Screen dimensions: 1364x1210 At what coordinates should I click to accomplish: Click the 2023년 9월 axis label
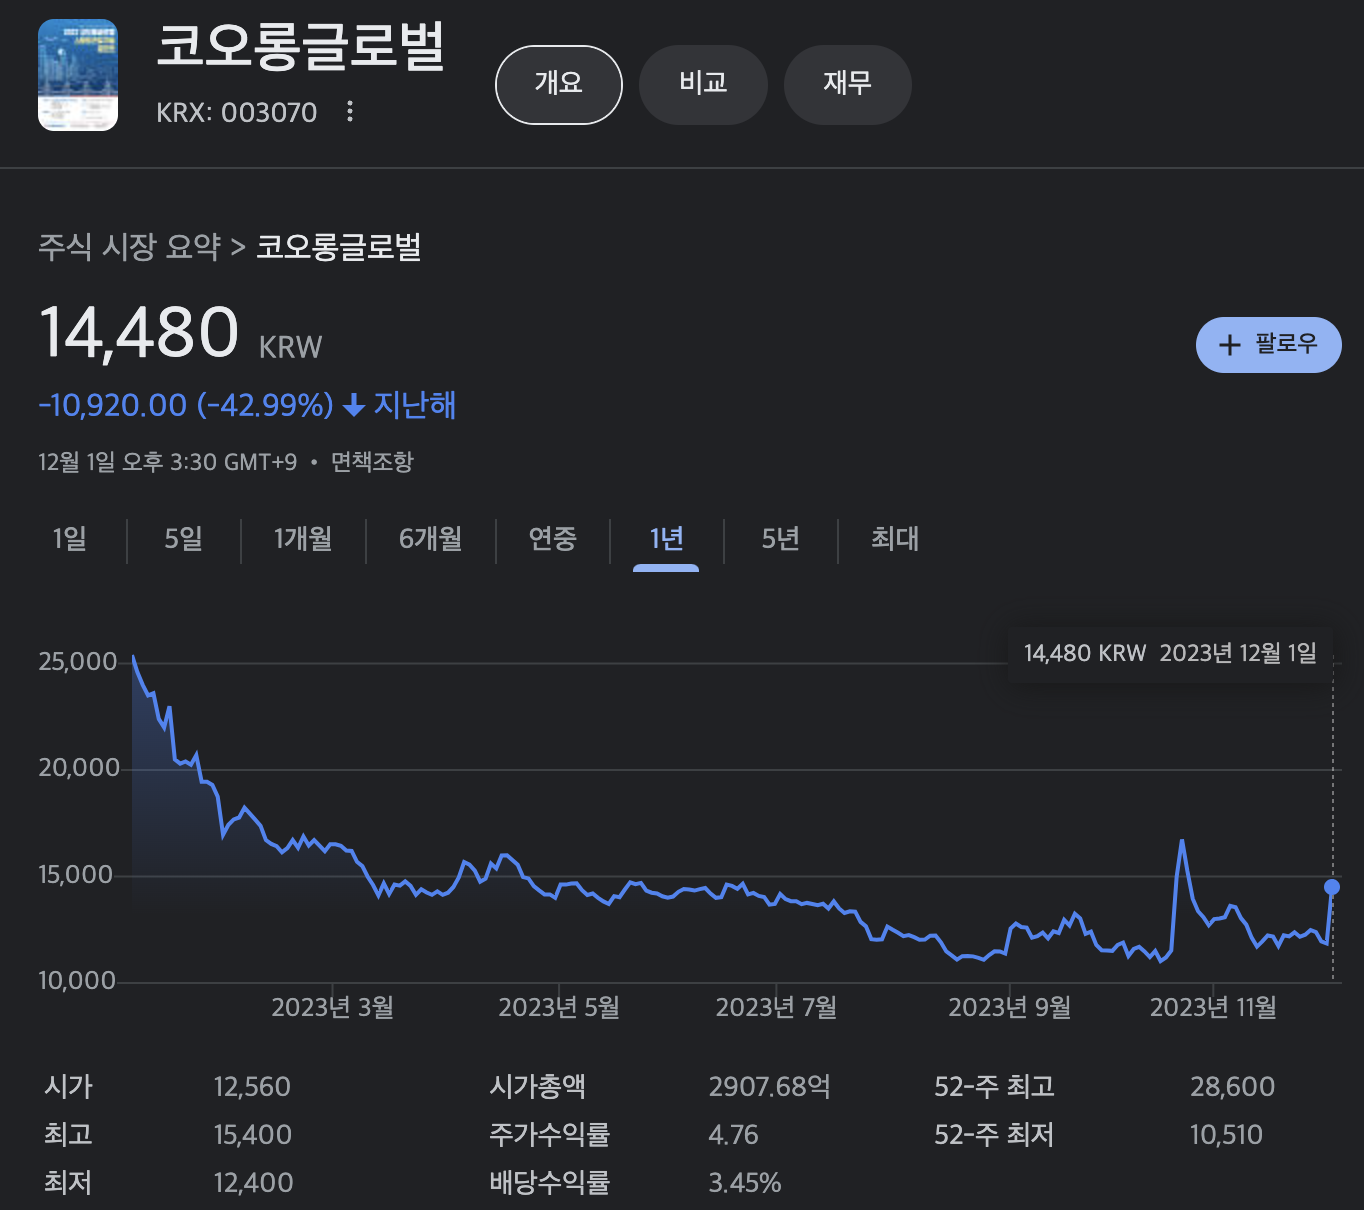click(x=1010, y=1007)
